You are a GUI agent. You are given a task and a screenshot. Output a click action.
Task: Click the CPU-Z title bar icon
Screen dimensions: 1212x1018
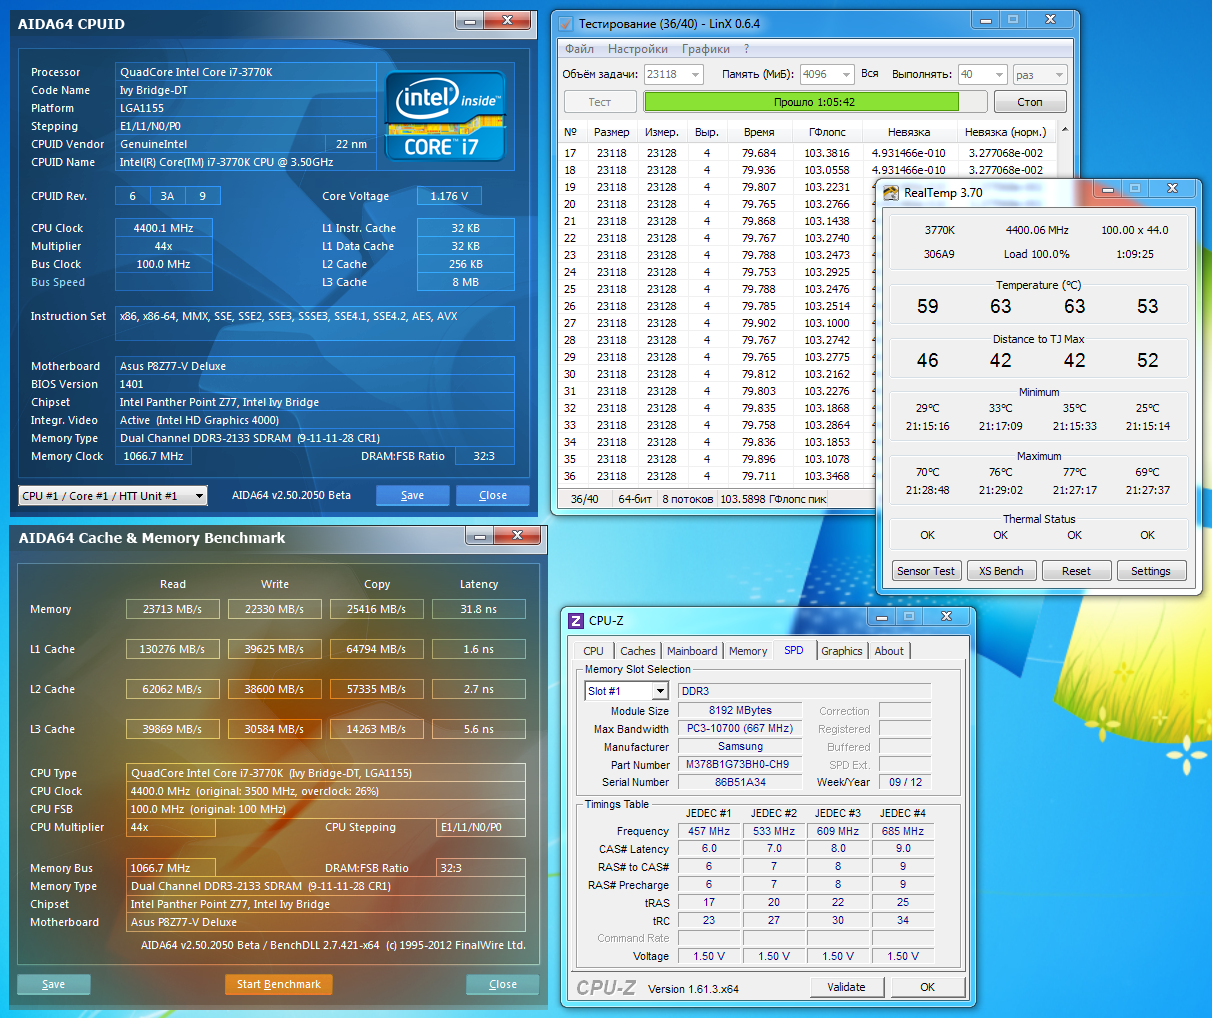coord(576,621)
